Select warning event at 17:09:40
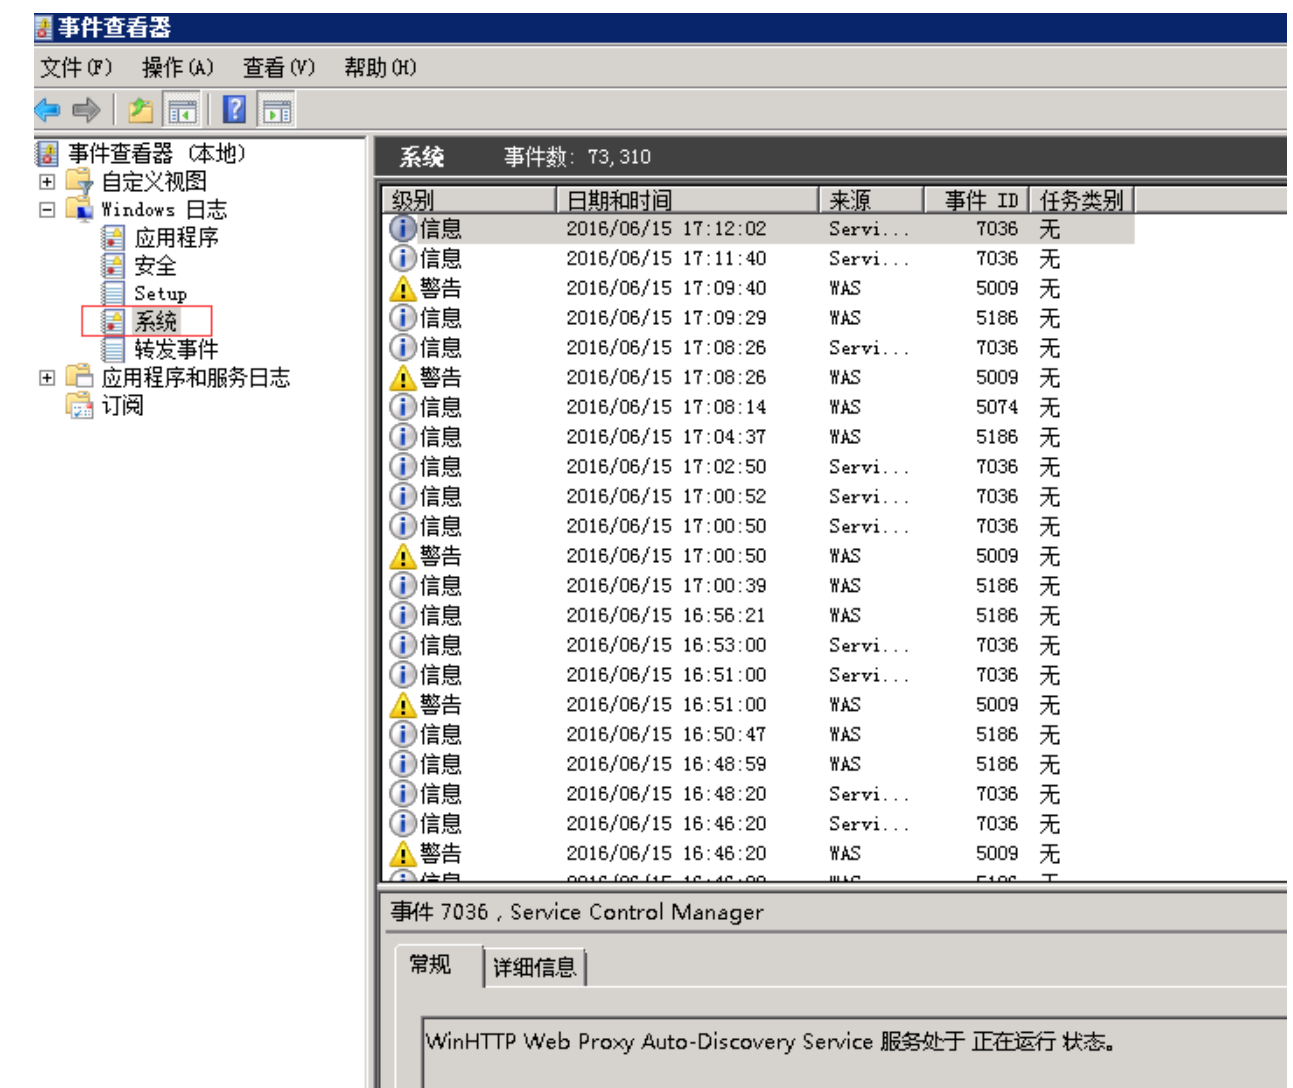Screen dimensions: 1293x1088 click(665, 288)
